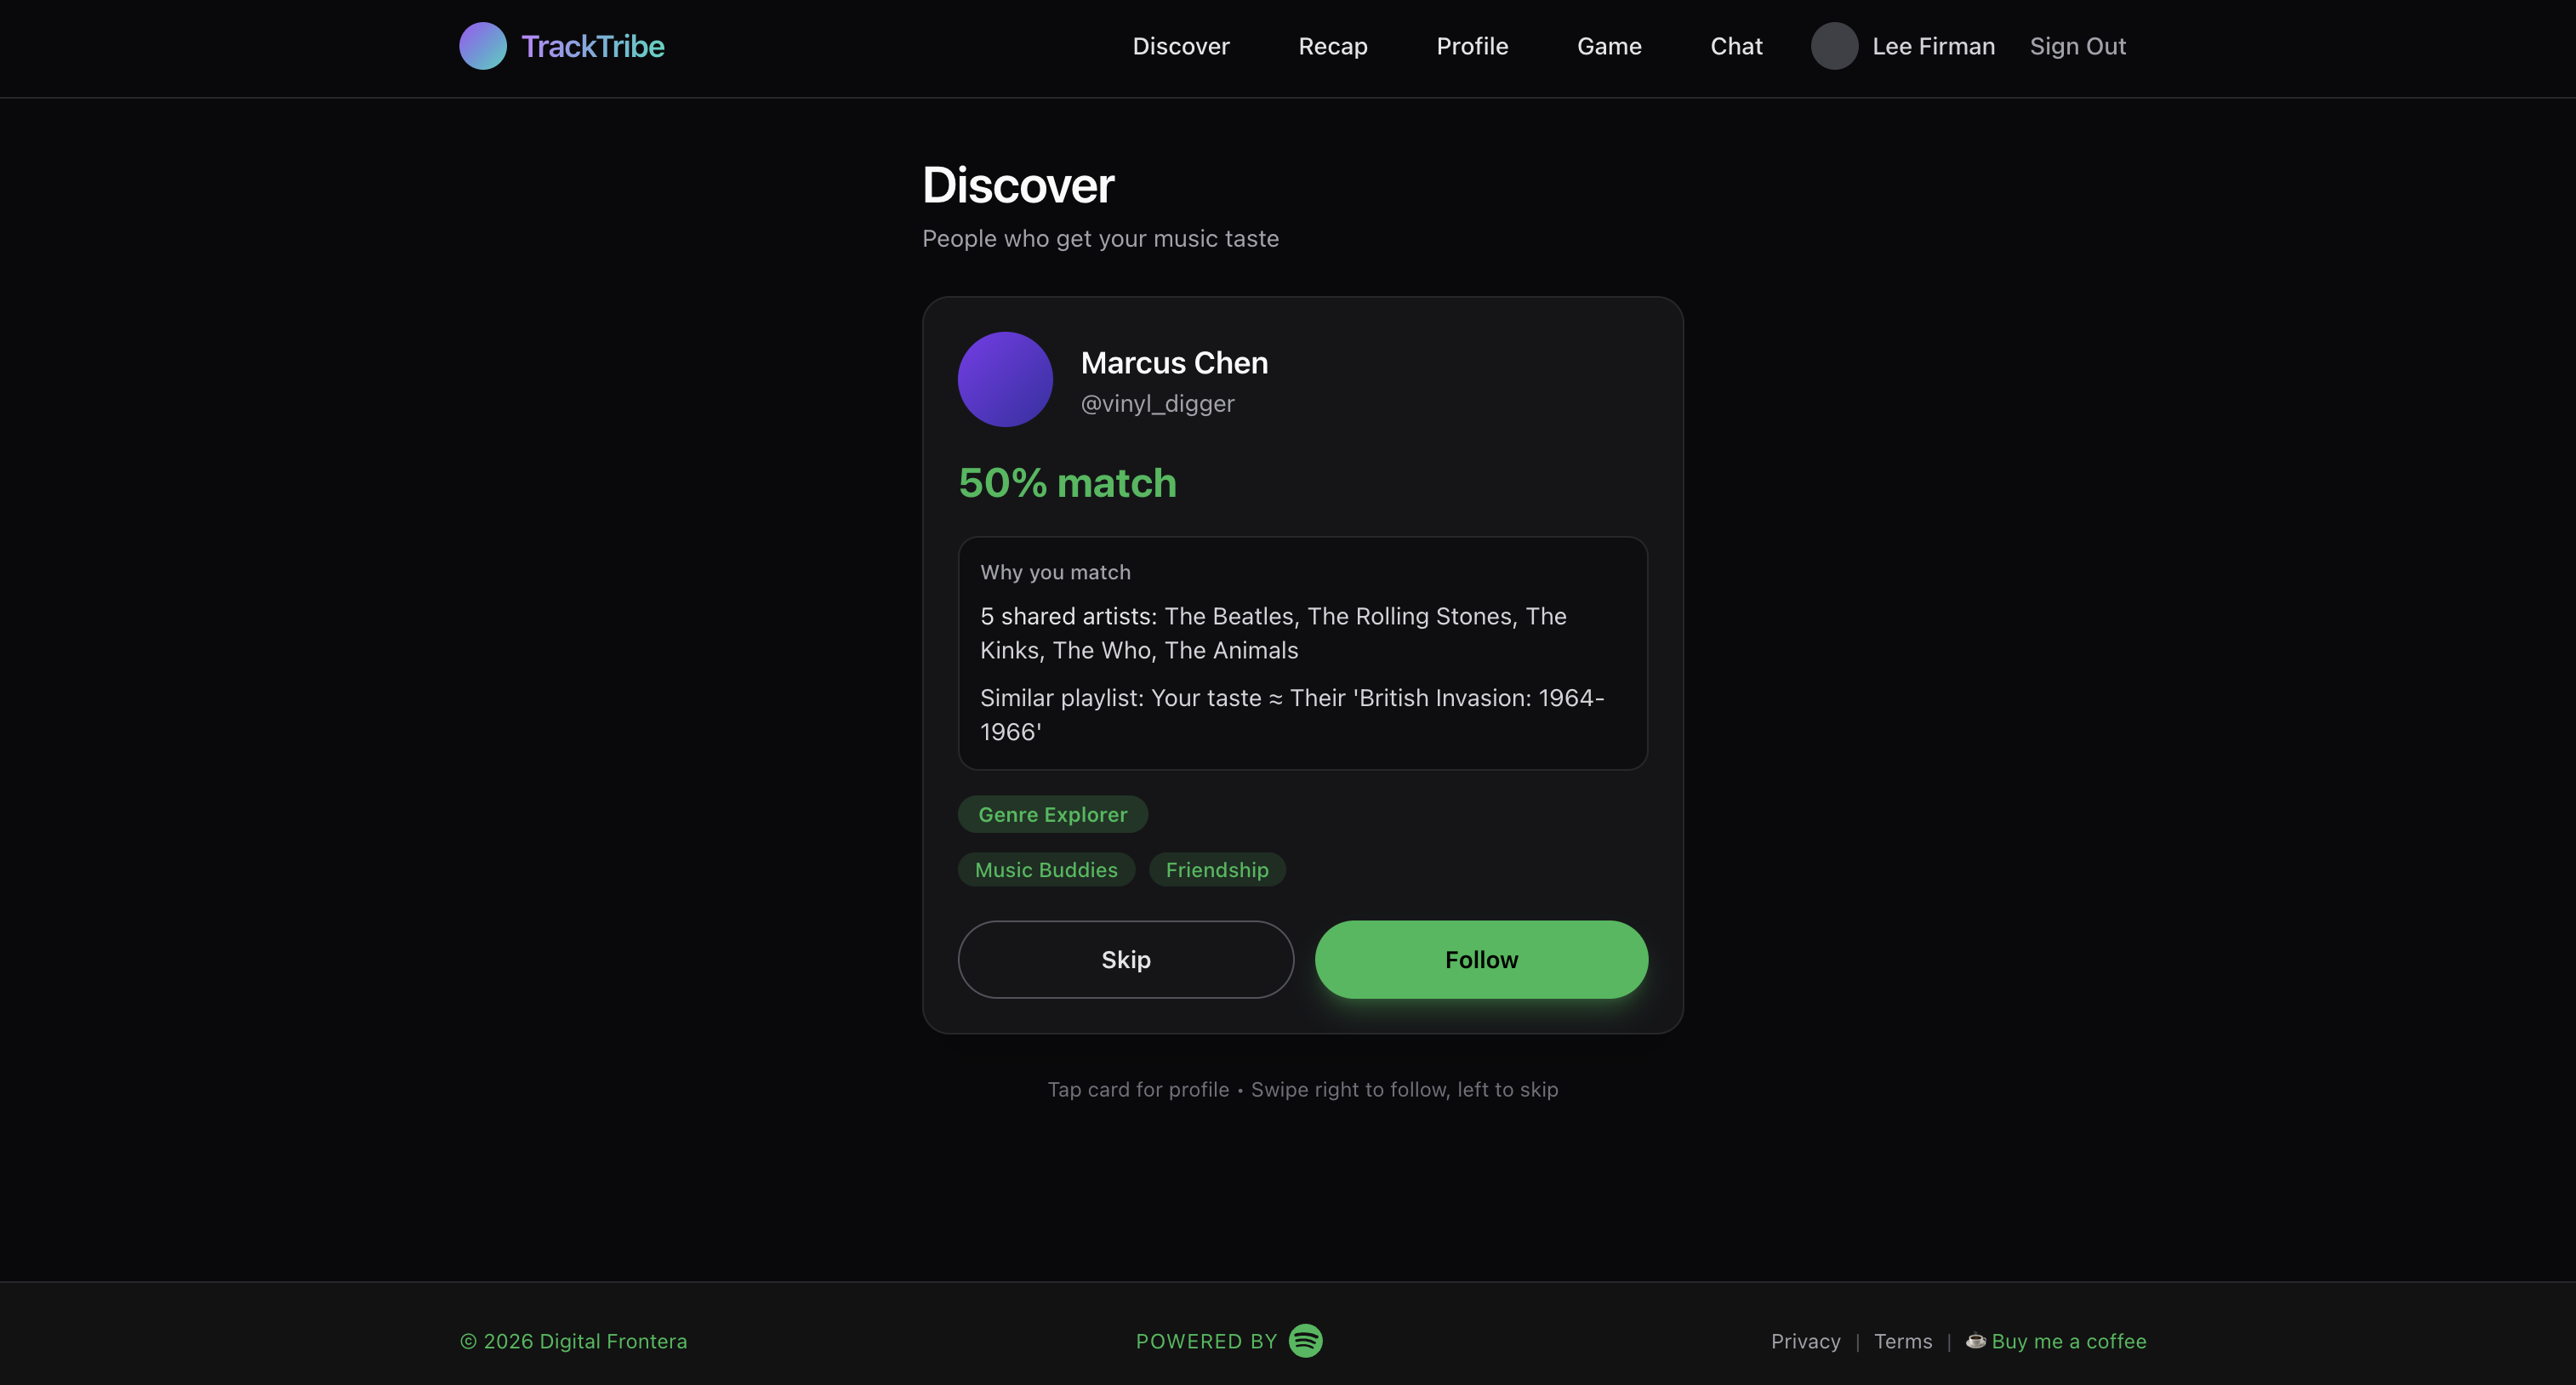This screenshot has width=2576, height=1385.
Task: Click the coffee cup icon
Action: pos(1975,1340)
